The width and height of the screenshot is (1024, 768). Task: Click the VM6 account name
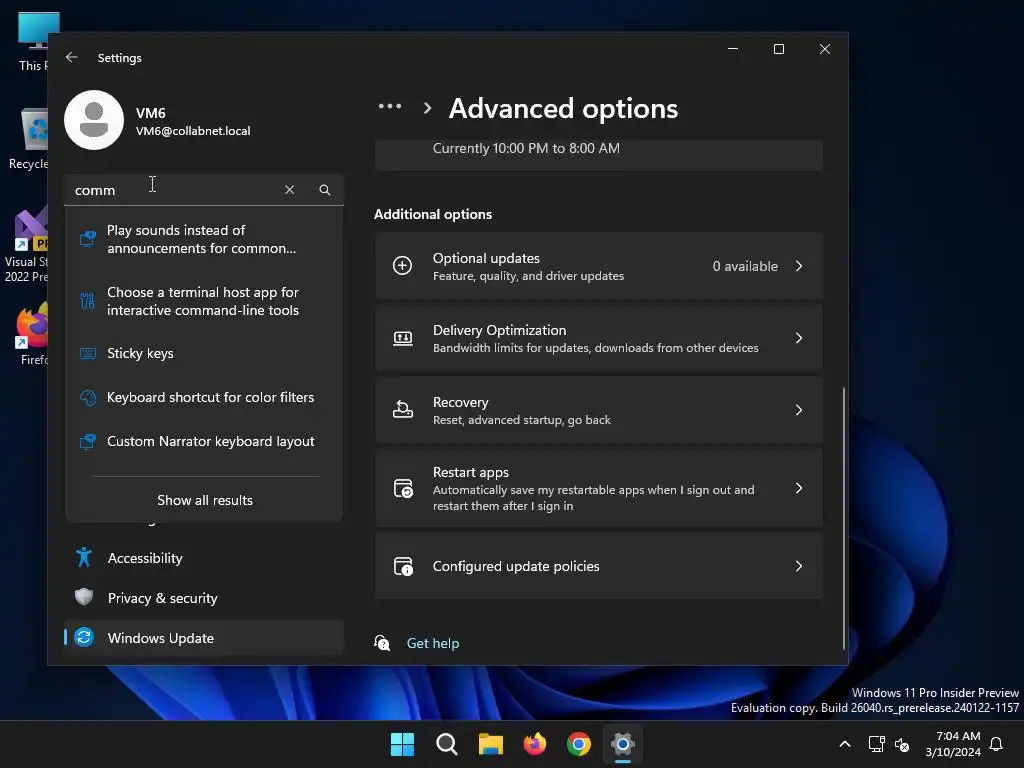151,113
